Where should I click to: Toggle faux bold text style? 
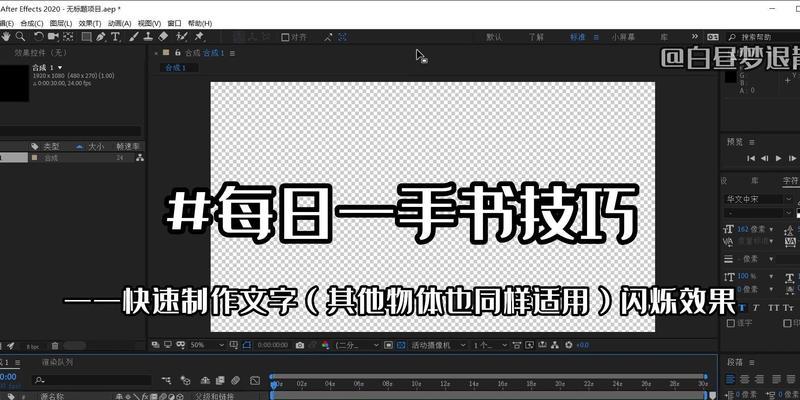[x=742, y=308]
